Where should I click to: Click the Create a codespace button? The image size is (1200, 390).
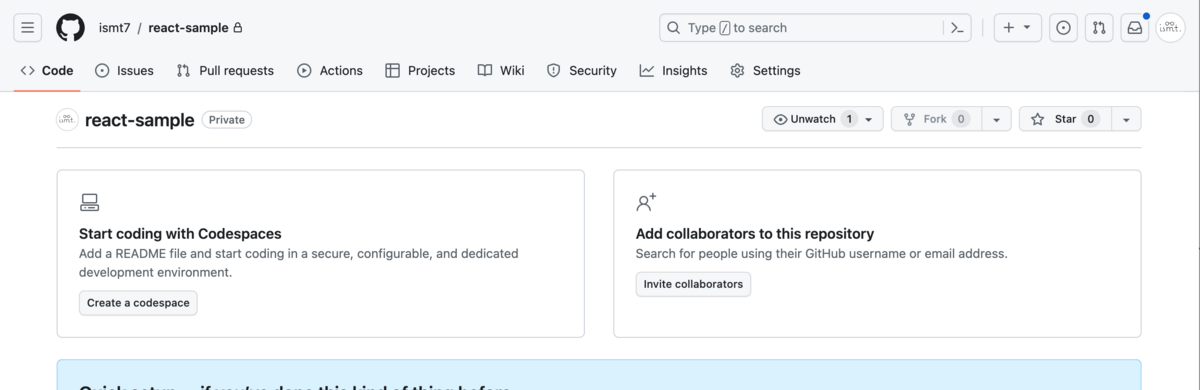pyautogui.click(x=138, y=303)
